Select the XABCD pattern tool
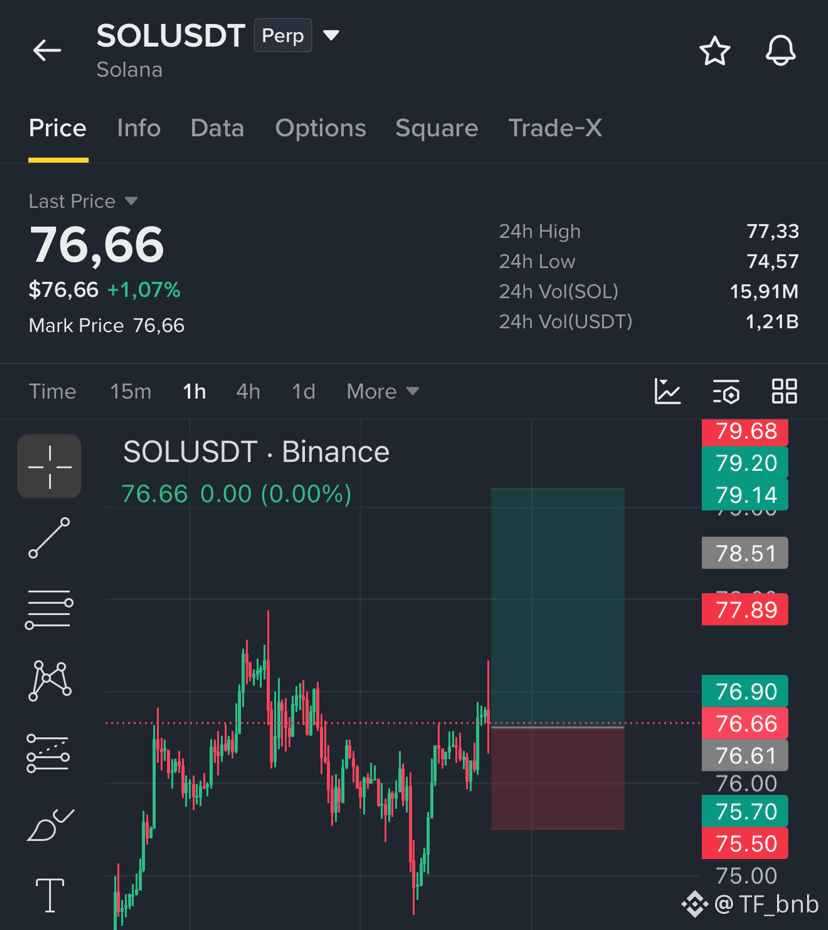The width and height of the screenshot is (828, 930). tap(50, 680)
